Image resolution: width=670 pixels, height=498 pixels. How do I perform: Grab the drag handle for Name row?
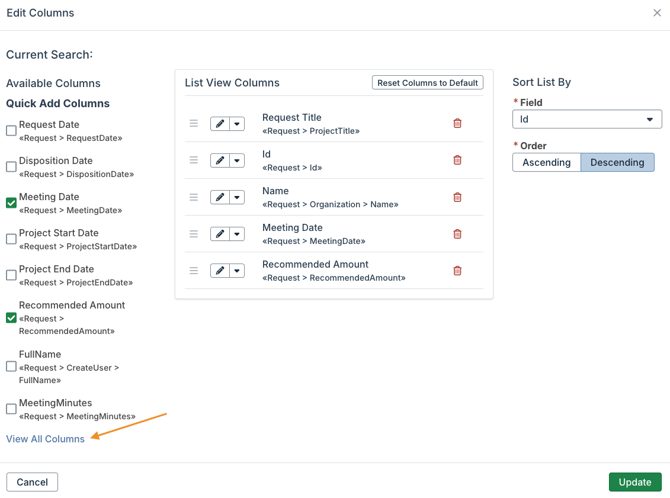pyautogui.click(x=194, y=197)
